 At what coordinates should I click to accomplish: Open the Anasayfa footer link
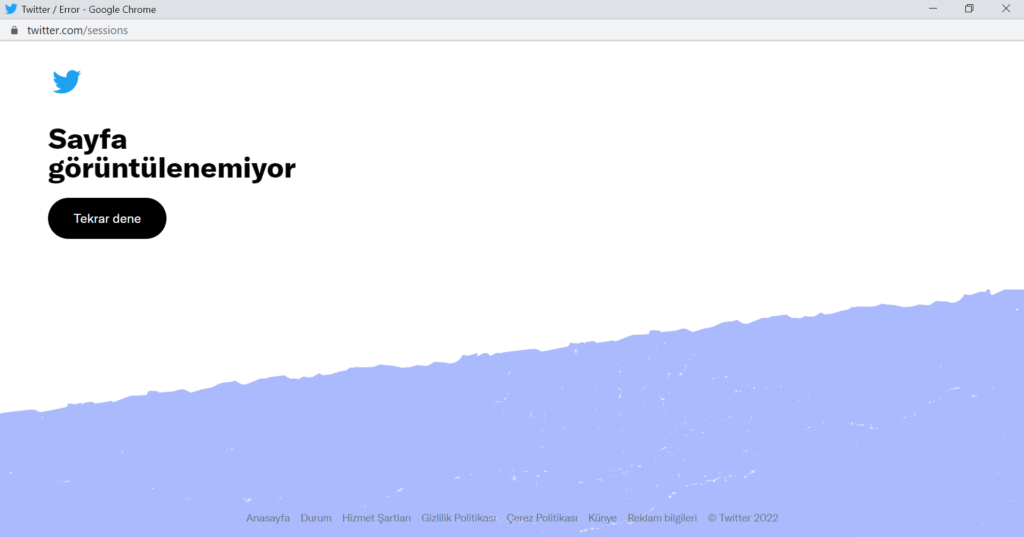268,518
